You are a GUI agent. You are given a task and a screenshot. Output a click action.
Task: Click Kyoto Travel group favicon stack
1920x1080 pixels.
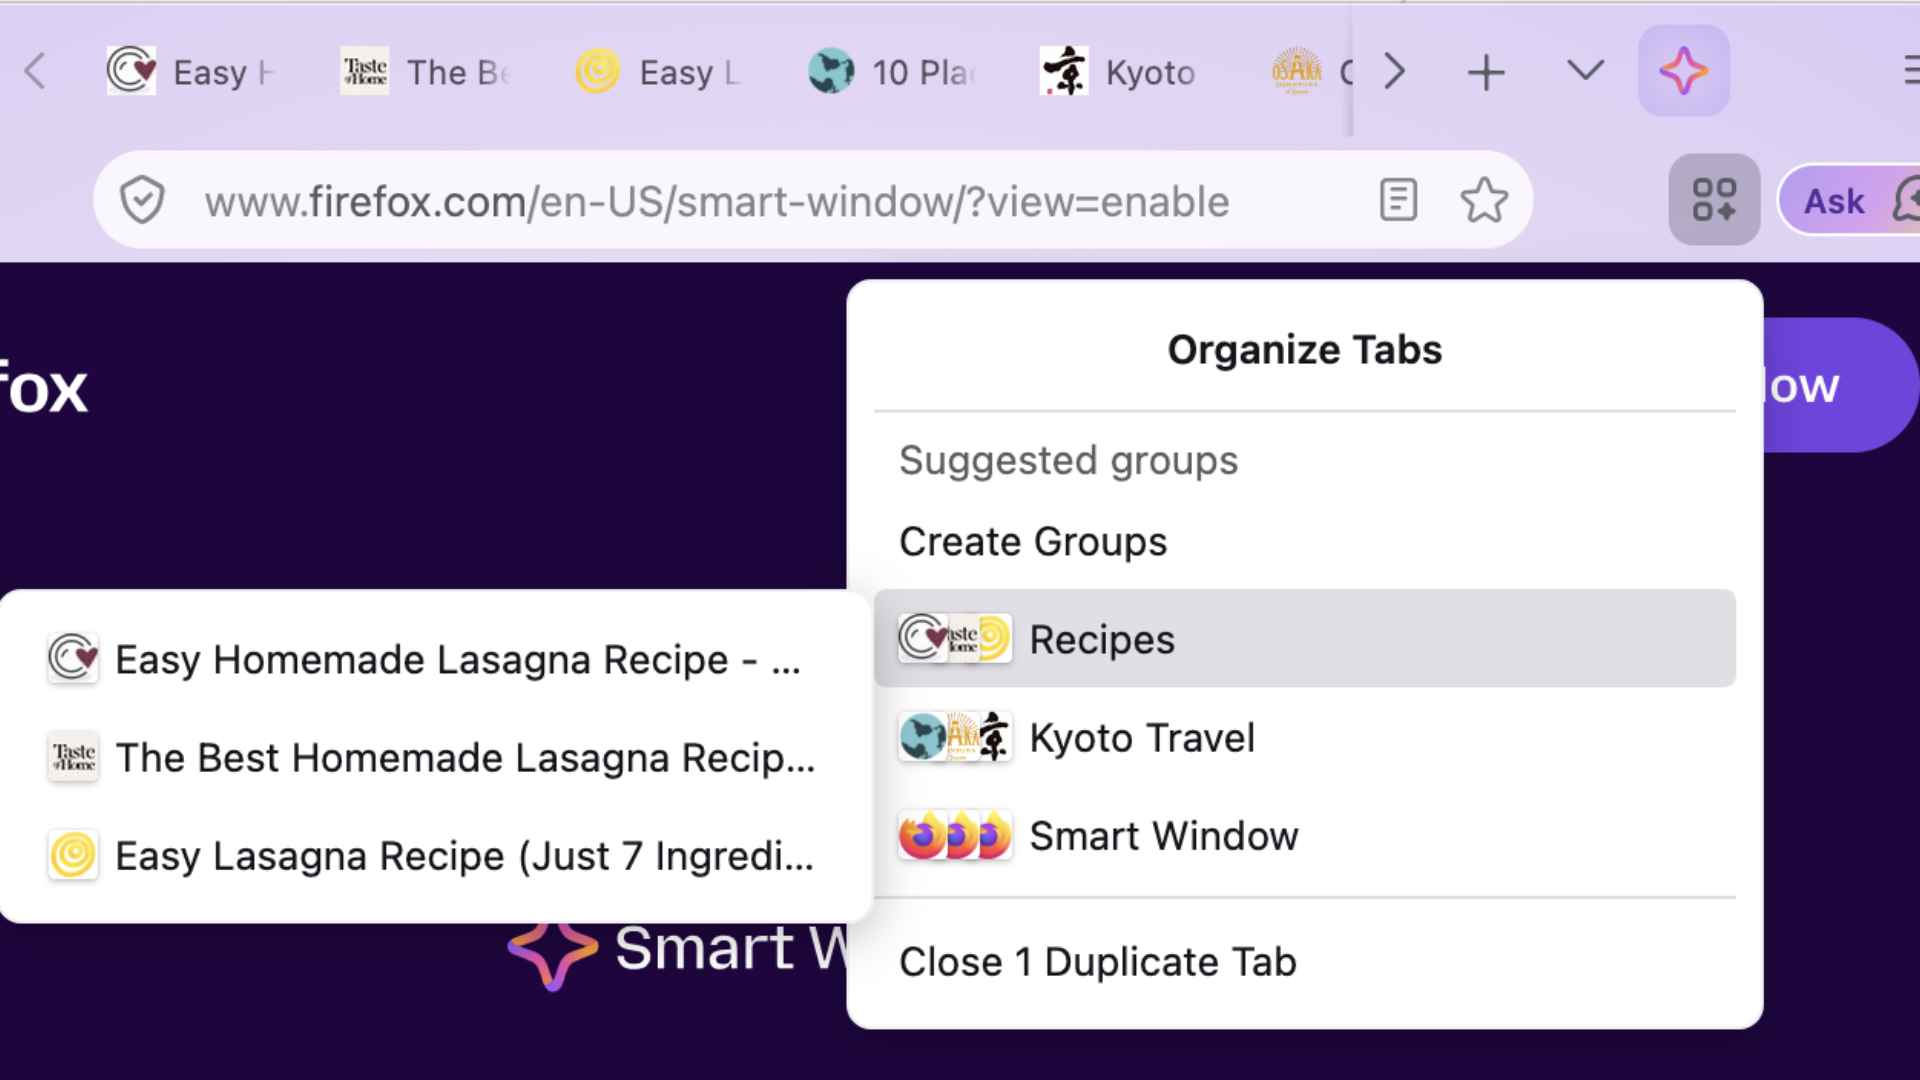[955, 738]
